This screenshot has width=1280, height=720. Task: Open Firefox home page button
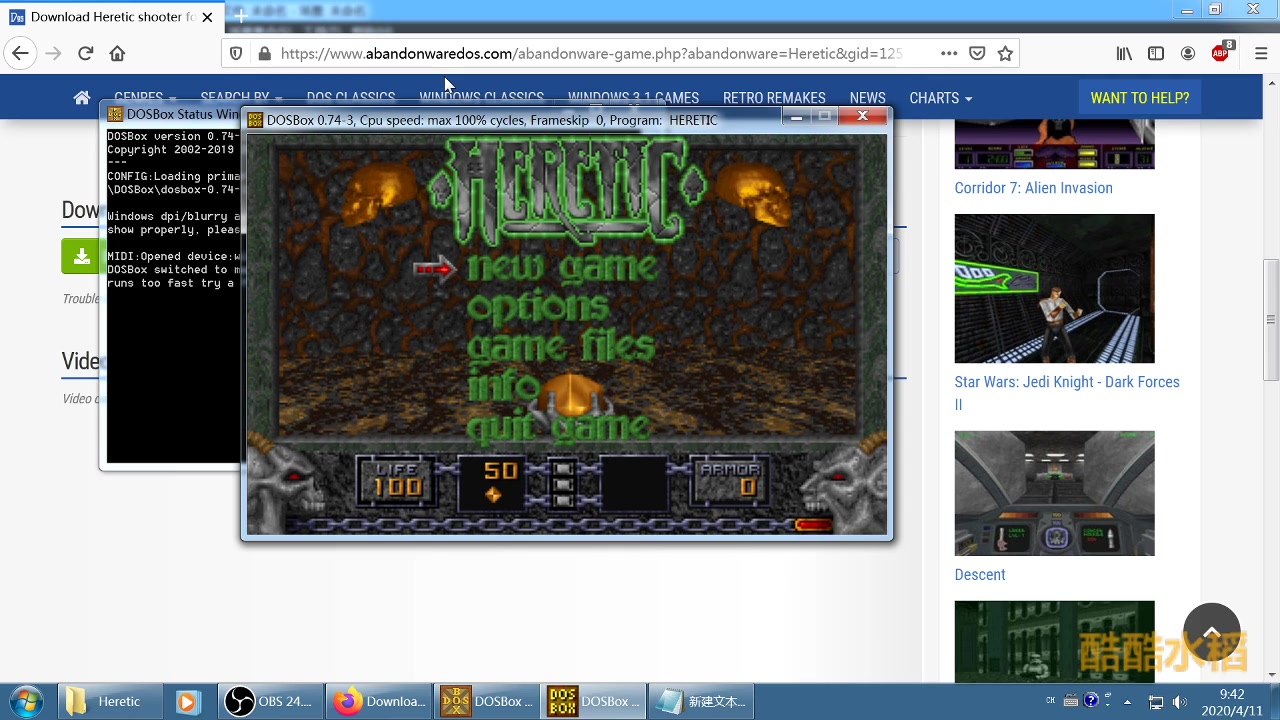coord(117,53)
